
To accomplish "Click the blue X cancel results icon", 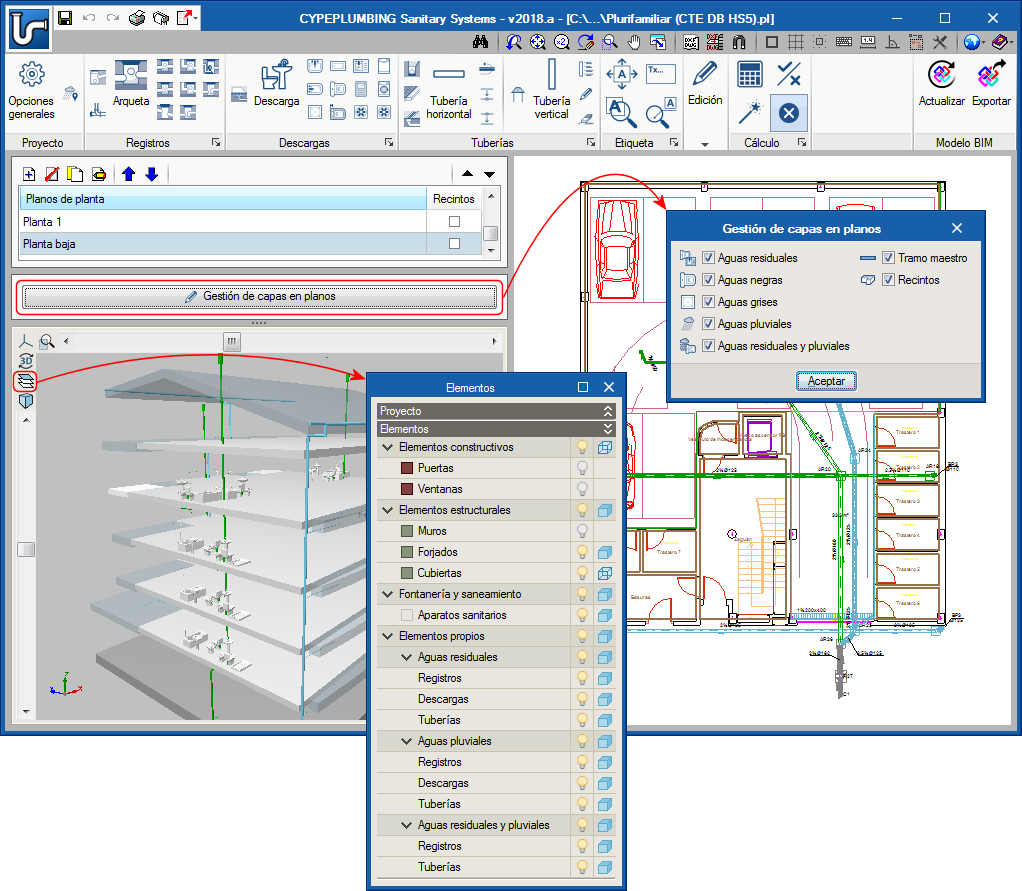I will coord(789,113).
